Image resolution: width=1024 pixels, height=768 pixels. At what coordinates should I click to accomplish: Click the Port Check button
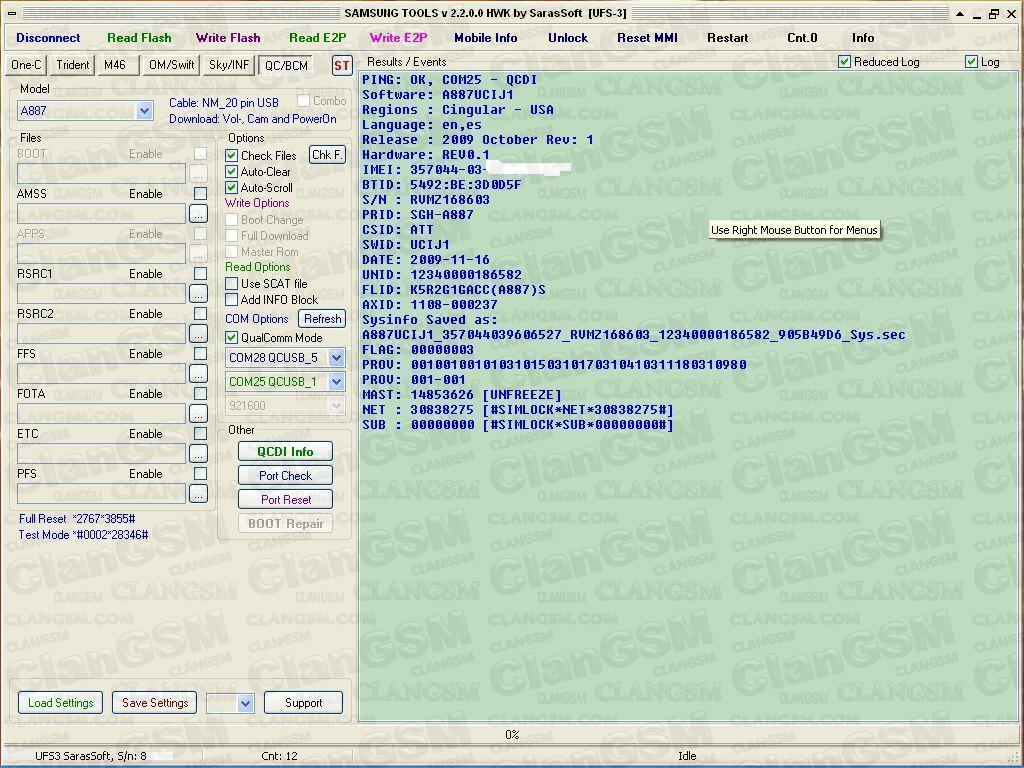[x=285, y=475]
